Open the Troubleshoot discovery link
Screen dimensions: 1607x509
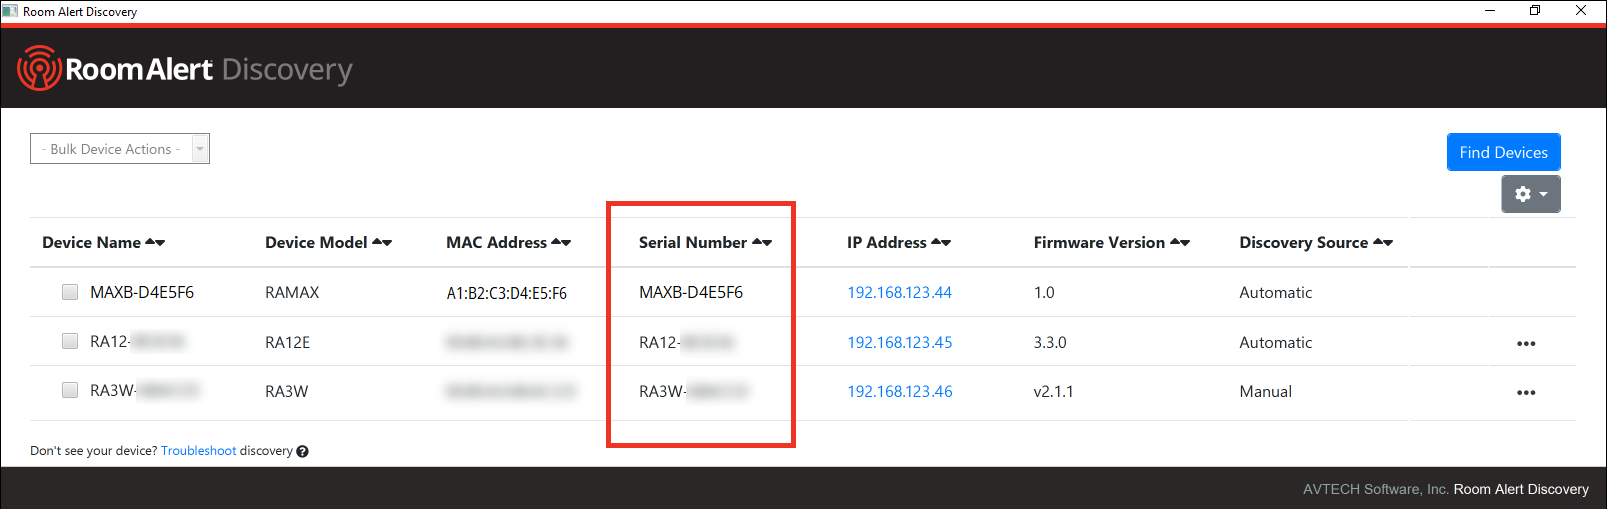198,451
